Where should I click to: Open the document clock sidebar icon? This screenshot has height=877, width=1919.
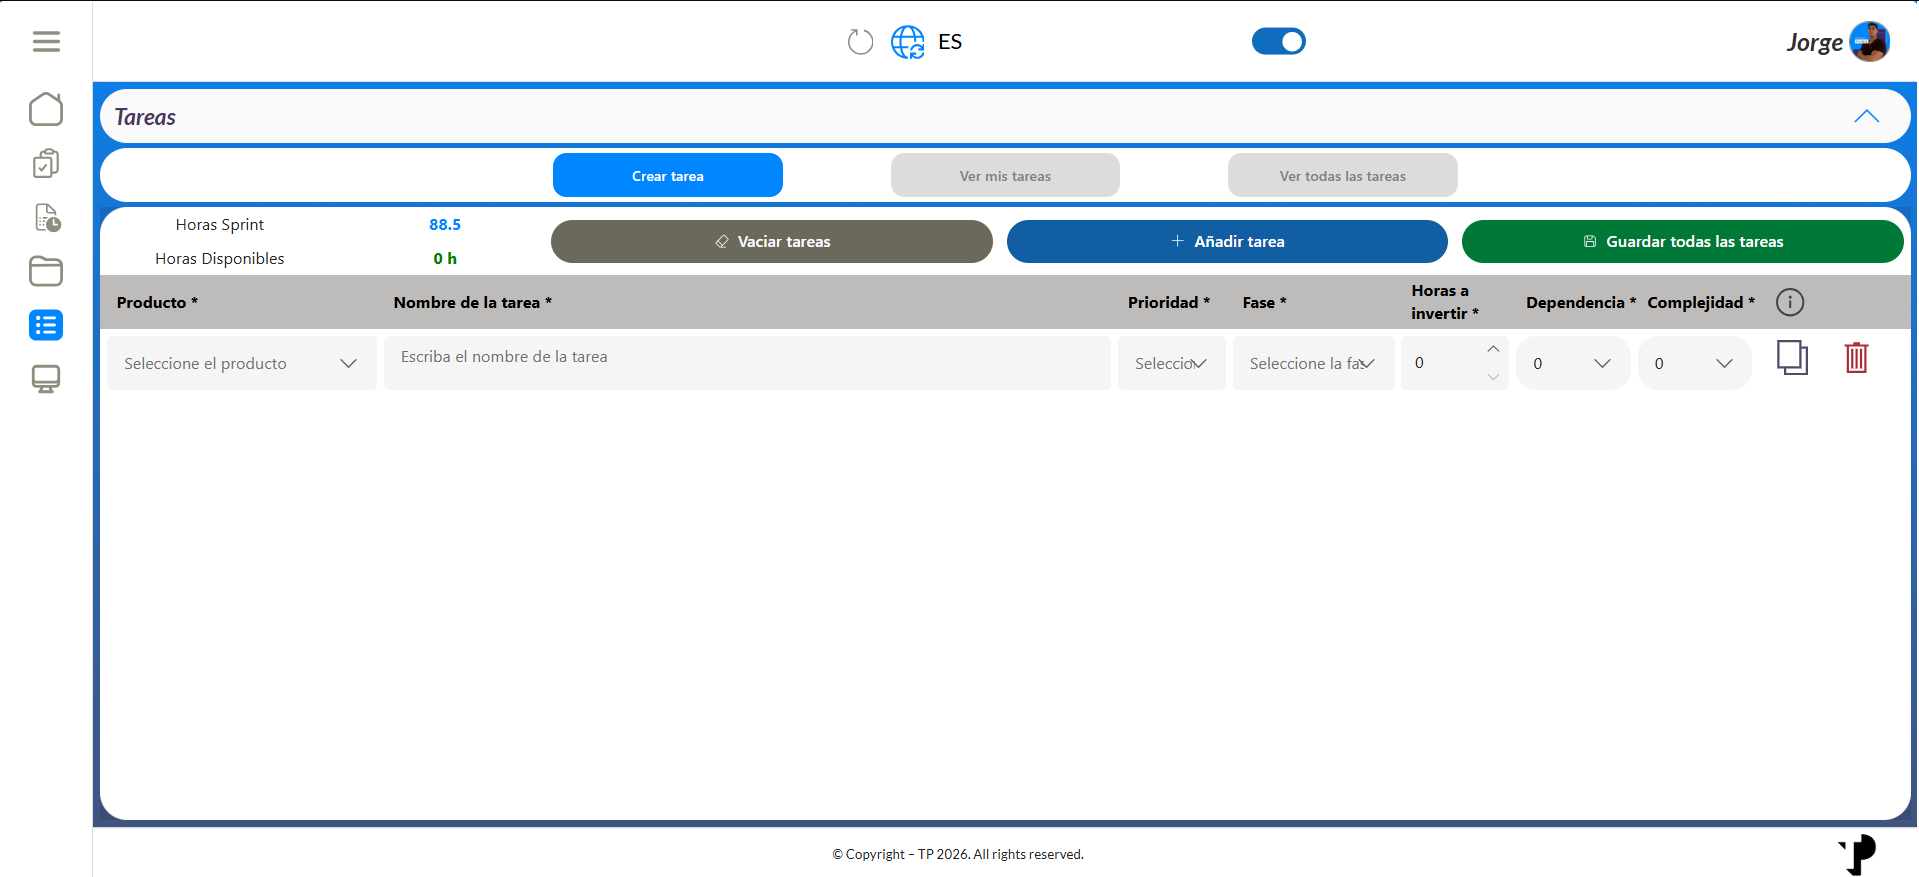coord(47,217)
